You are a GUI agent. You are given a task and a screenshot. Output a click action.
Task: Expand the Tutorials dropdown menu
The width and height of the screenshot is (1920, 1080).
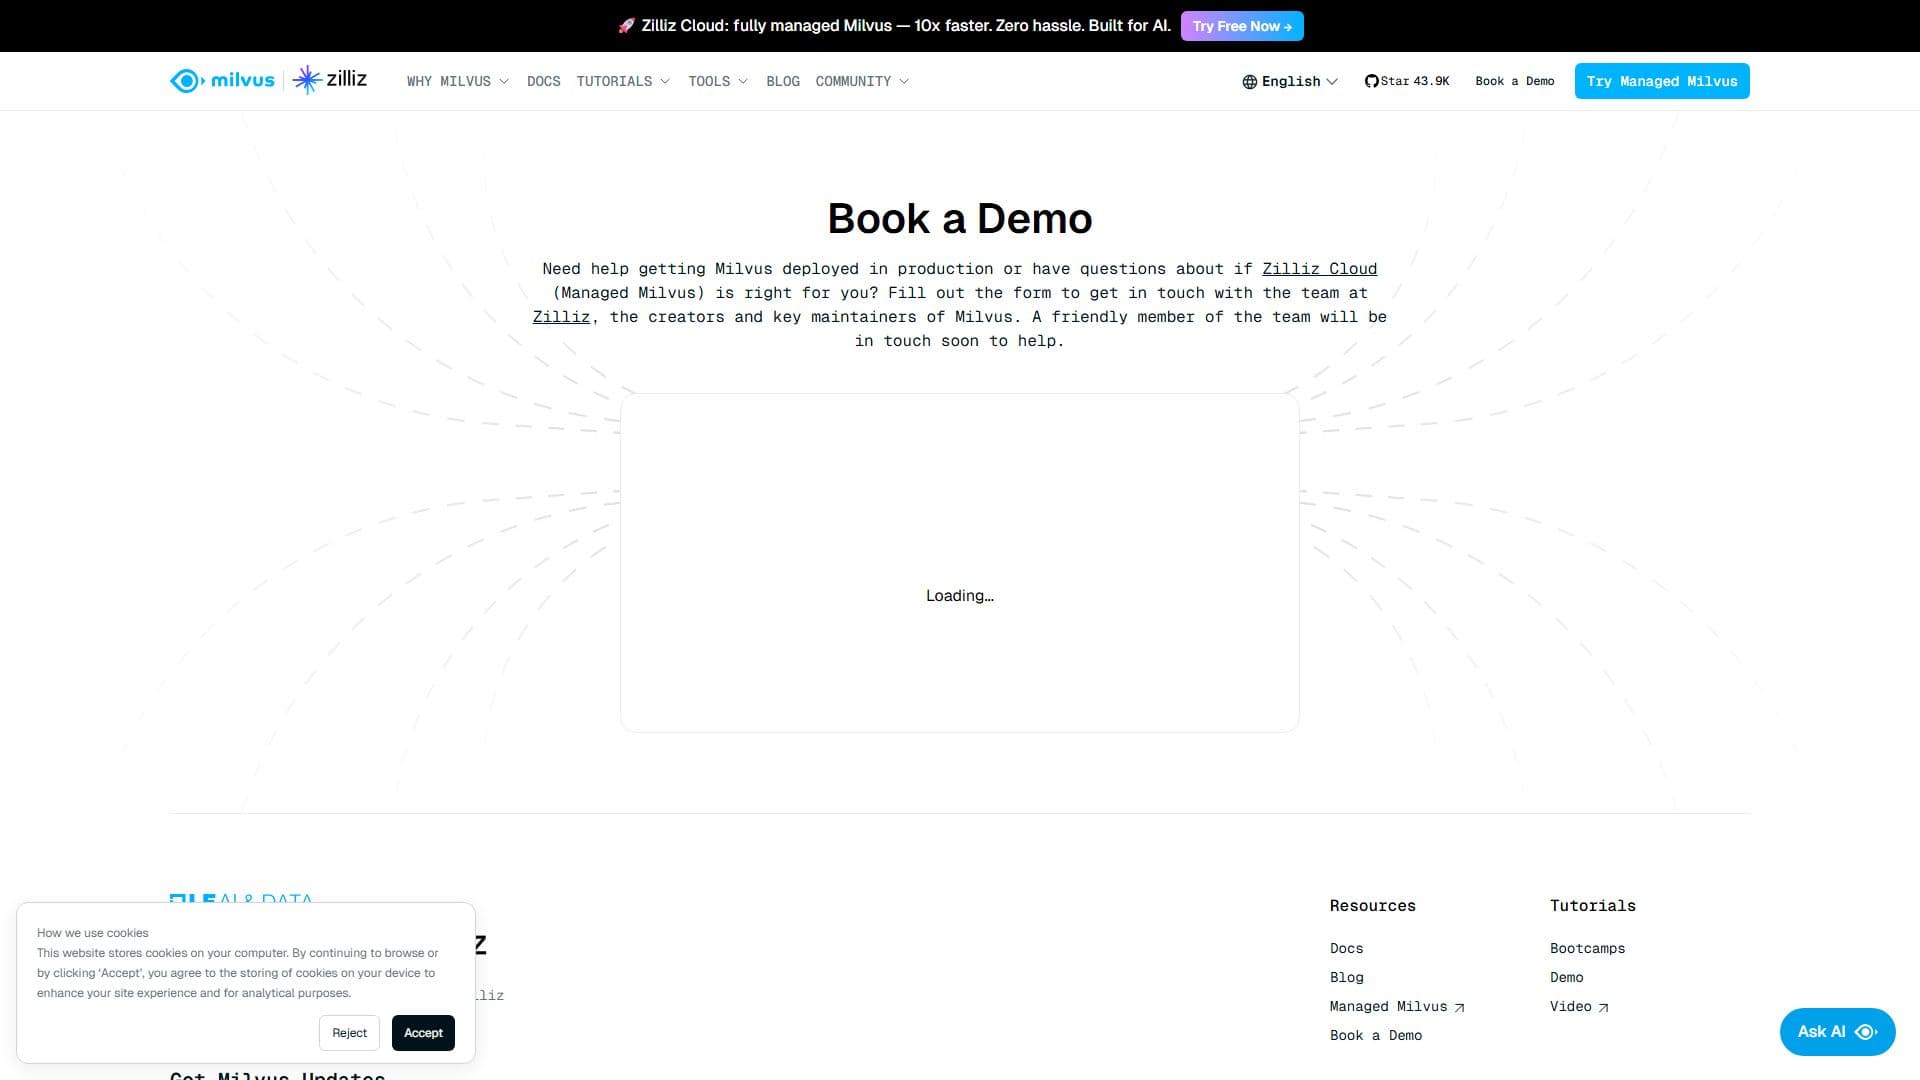(x=623, y=81)
